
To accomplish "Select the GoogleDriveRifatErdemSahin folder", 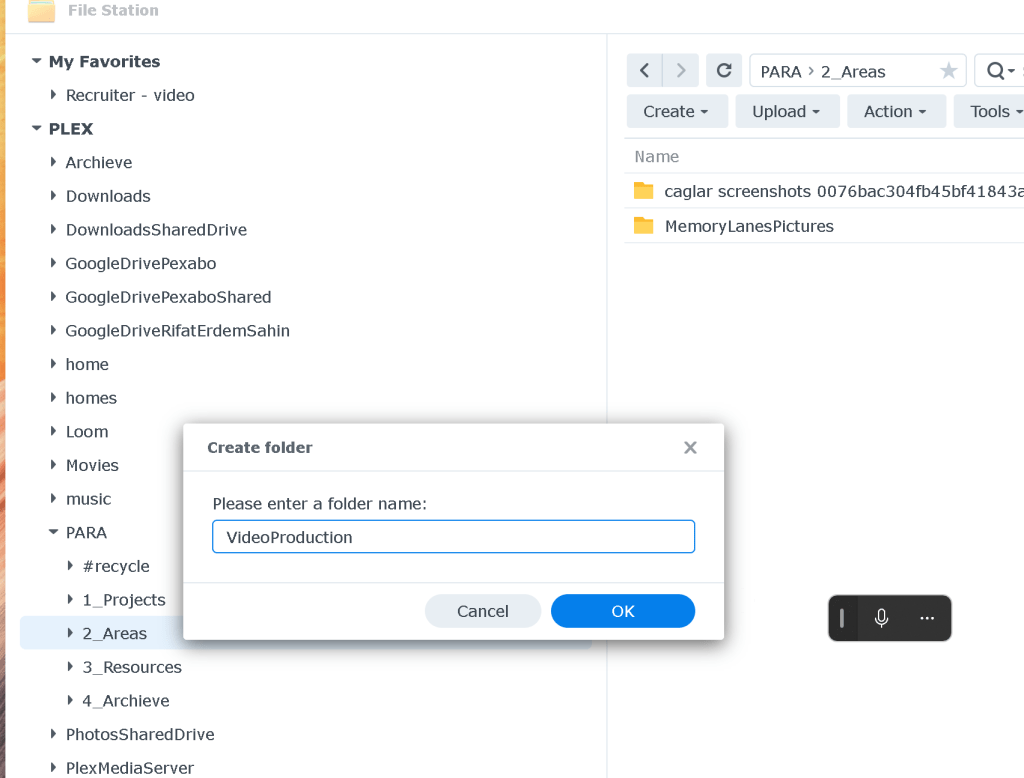I will coord(177,331).
